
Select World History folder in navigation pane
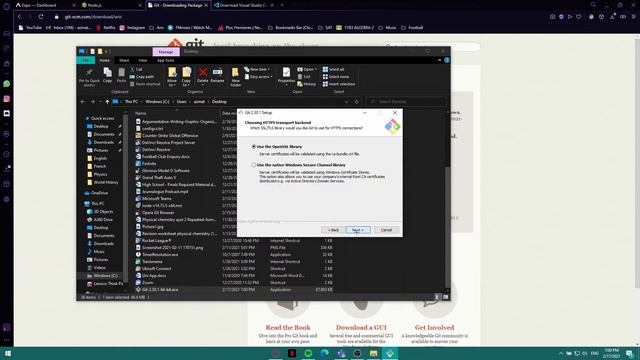(x=105, y=182)
